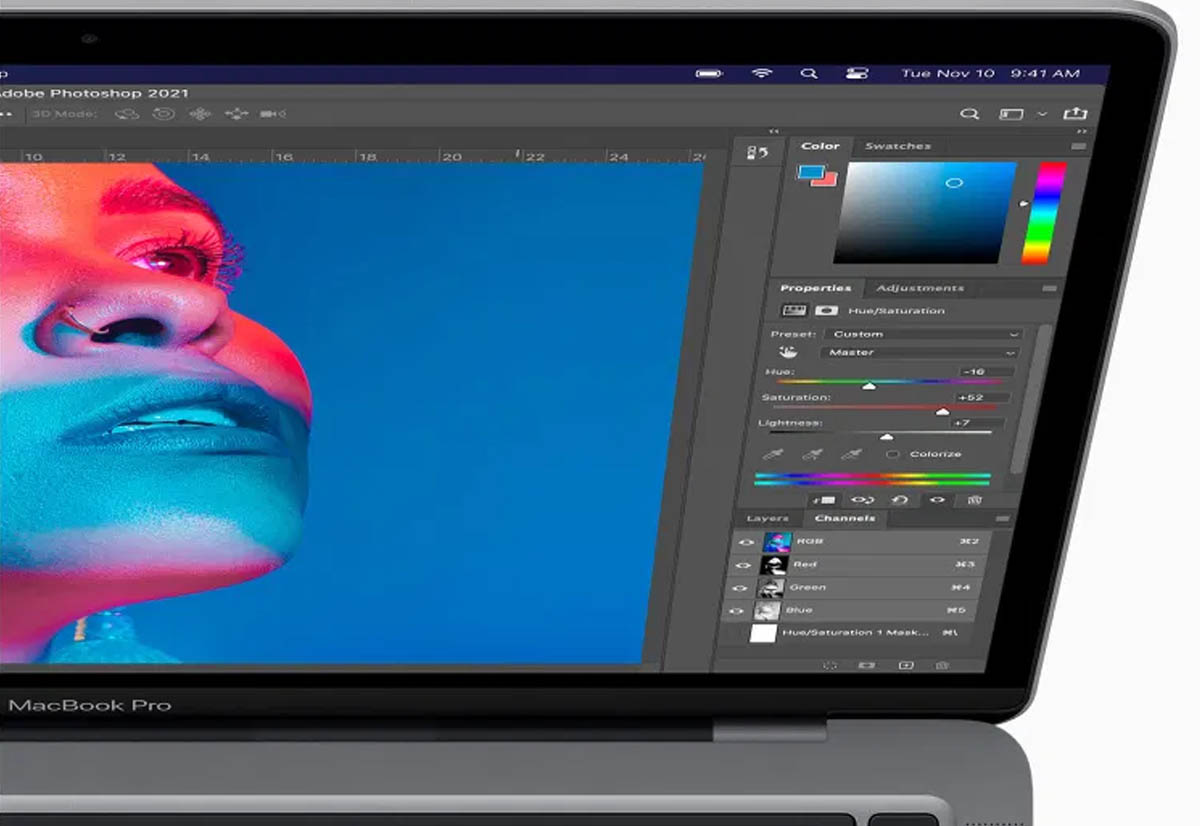Viewport: 1200px width, 826px height.
Task: Delete adjustment layer trash icon in Properties
Action: [975, 499]
